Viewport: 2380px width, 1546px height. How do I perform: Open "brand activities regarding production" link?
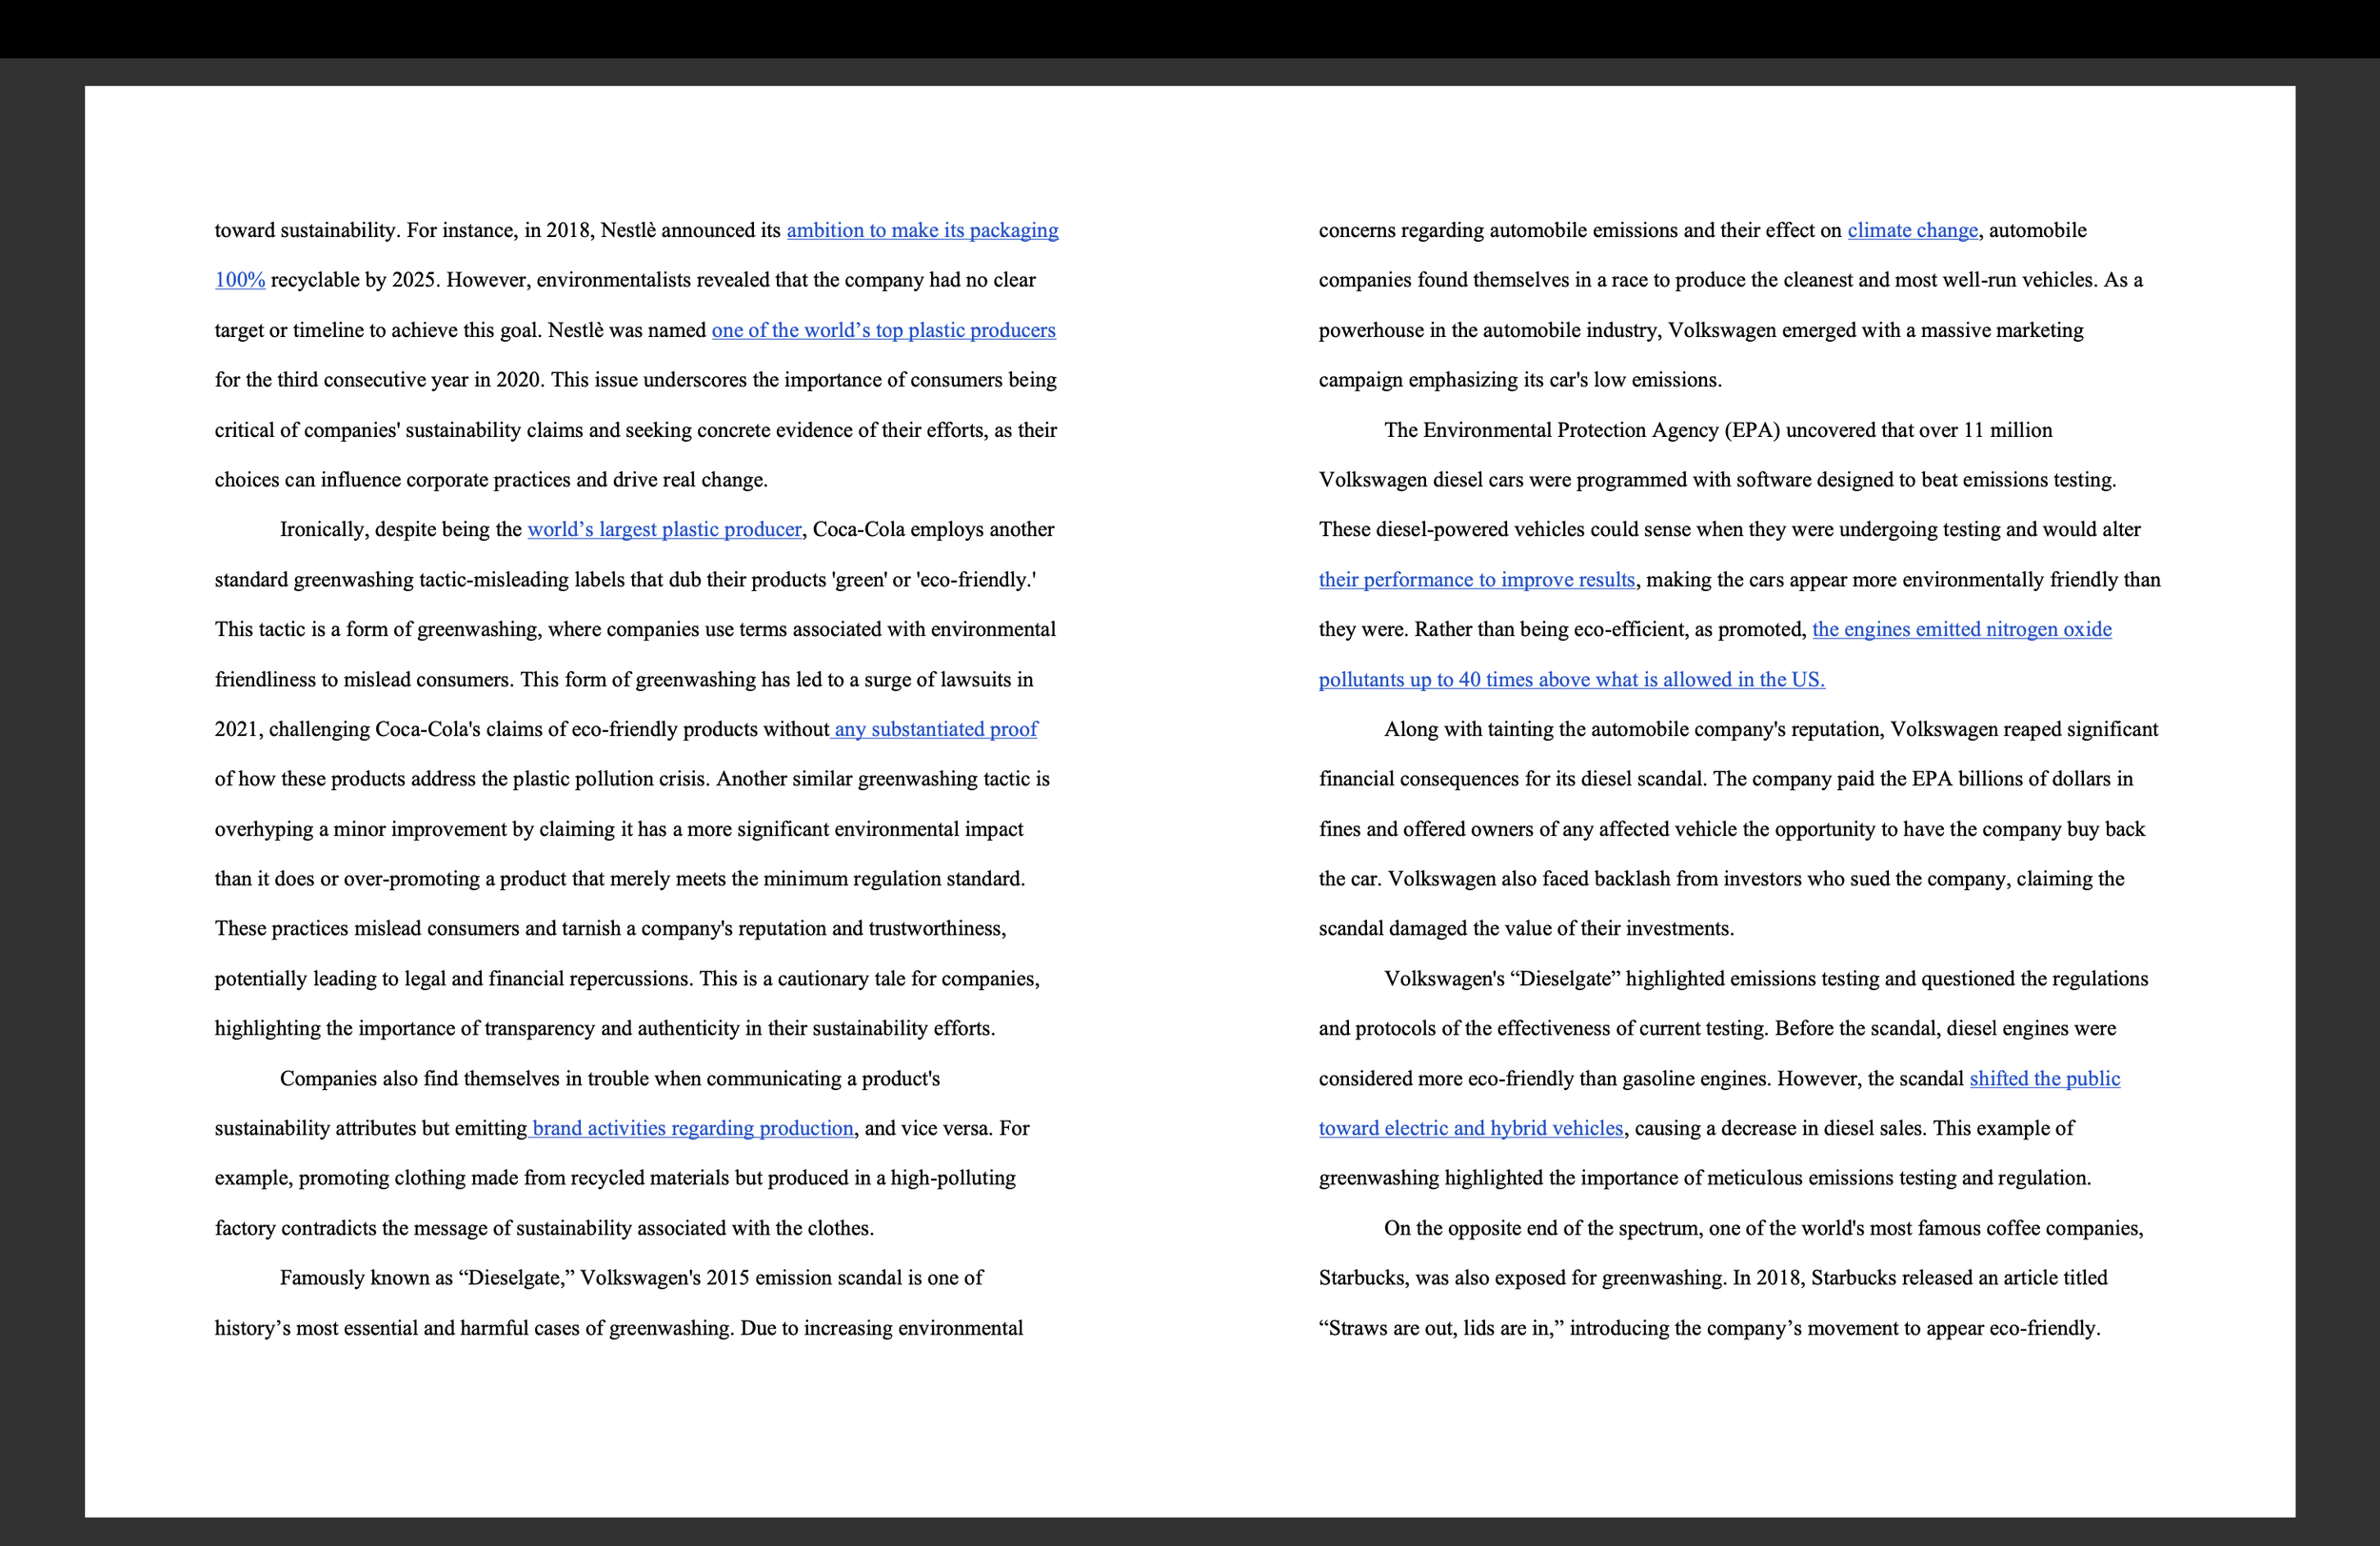point(692,1128)
